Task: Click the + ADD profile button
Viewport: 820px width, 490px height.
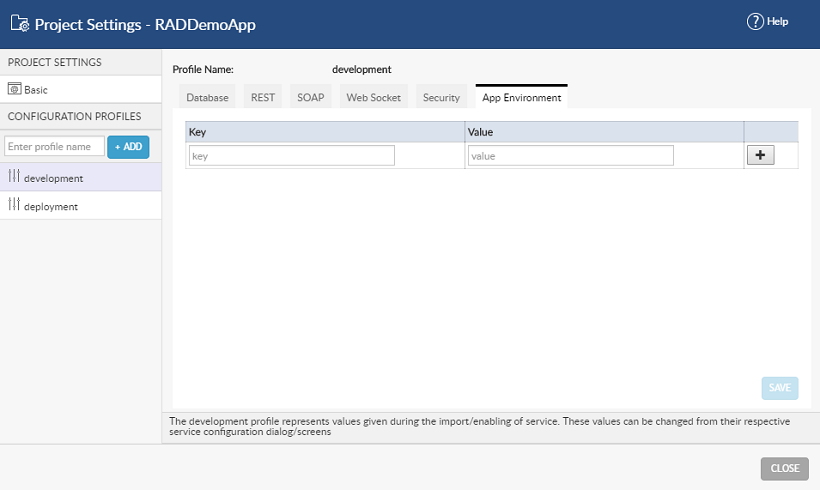Action: 128,147
